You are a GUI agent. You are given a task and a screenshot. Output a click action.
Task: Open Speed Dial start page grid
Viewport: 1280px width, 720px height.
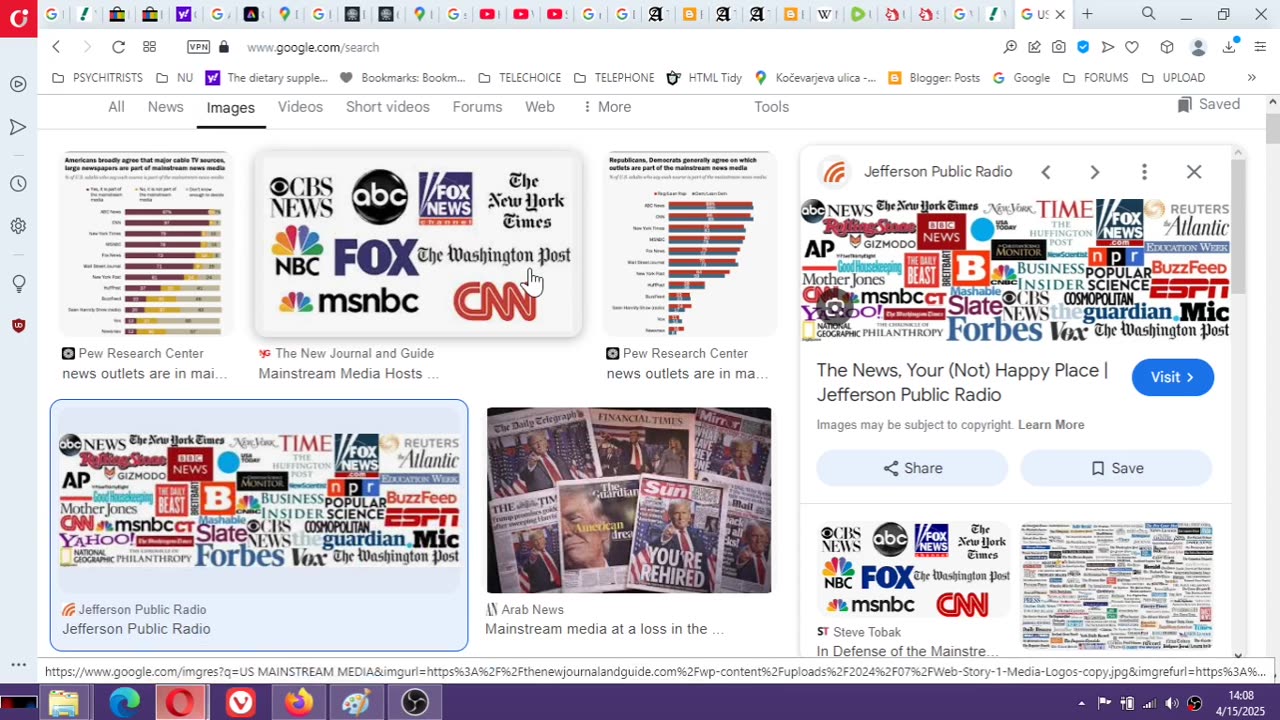point(149,47)
